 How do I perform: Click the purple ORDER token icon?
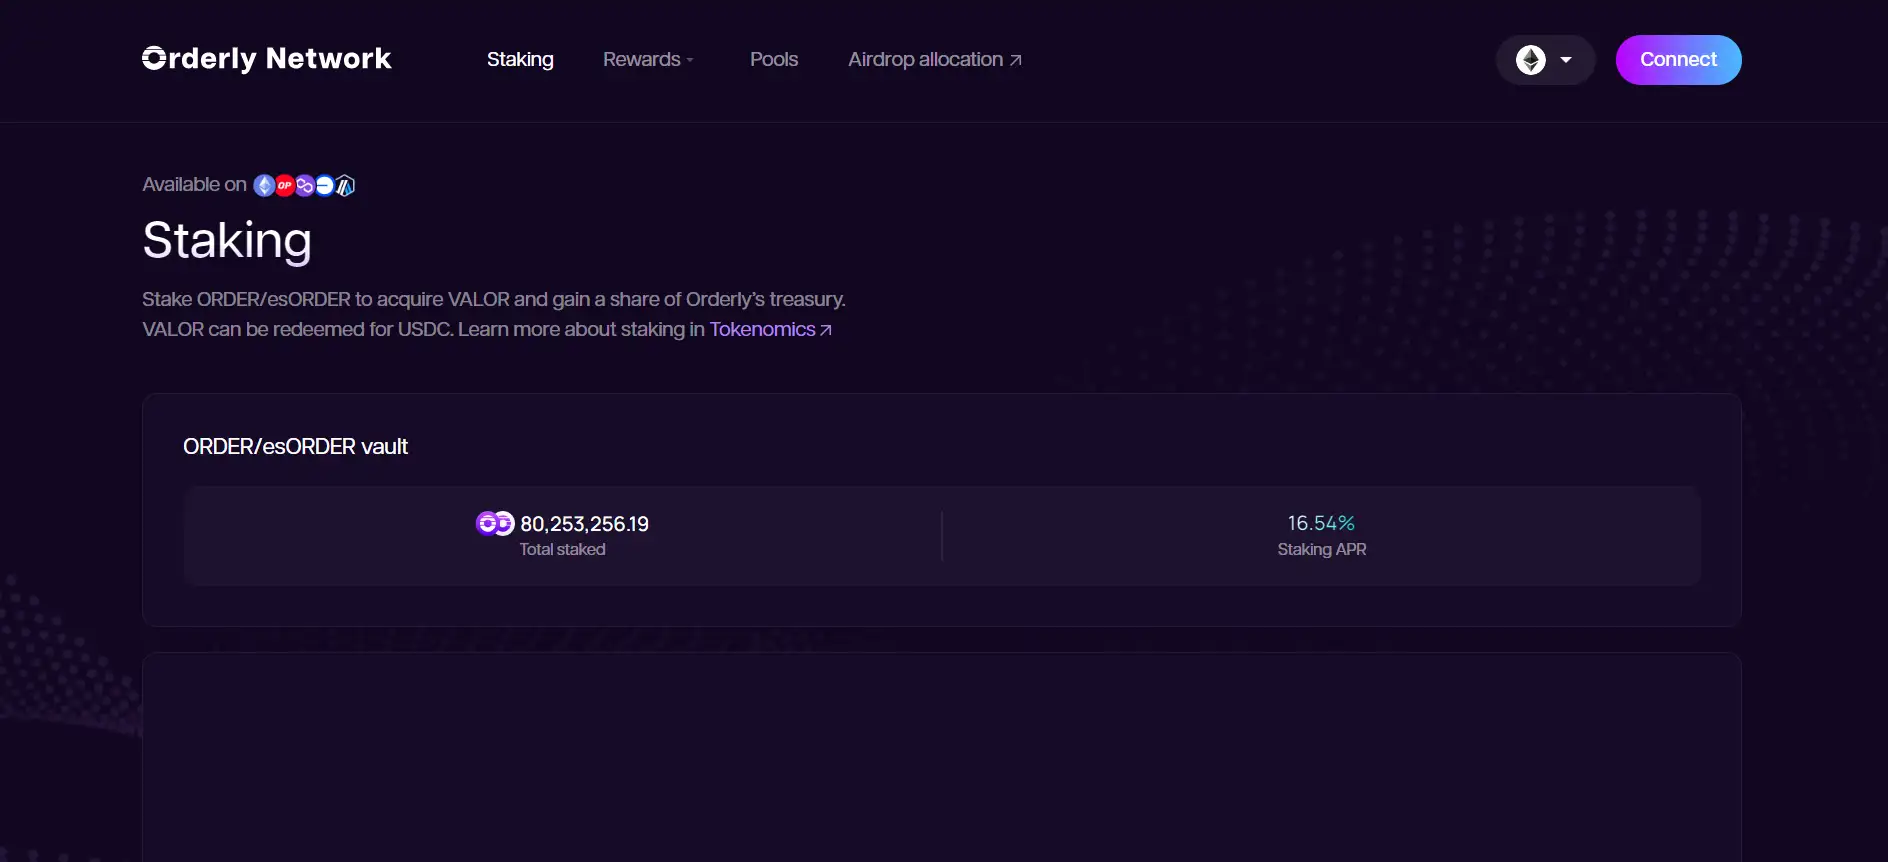click(486, 523)
